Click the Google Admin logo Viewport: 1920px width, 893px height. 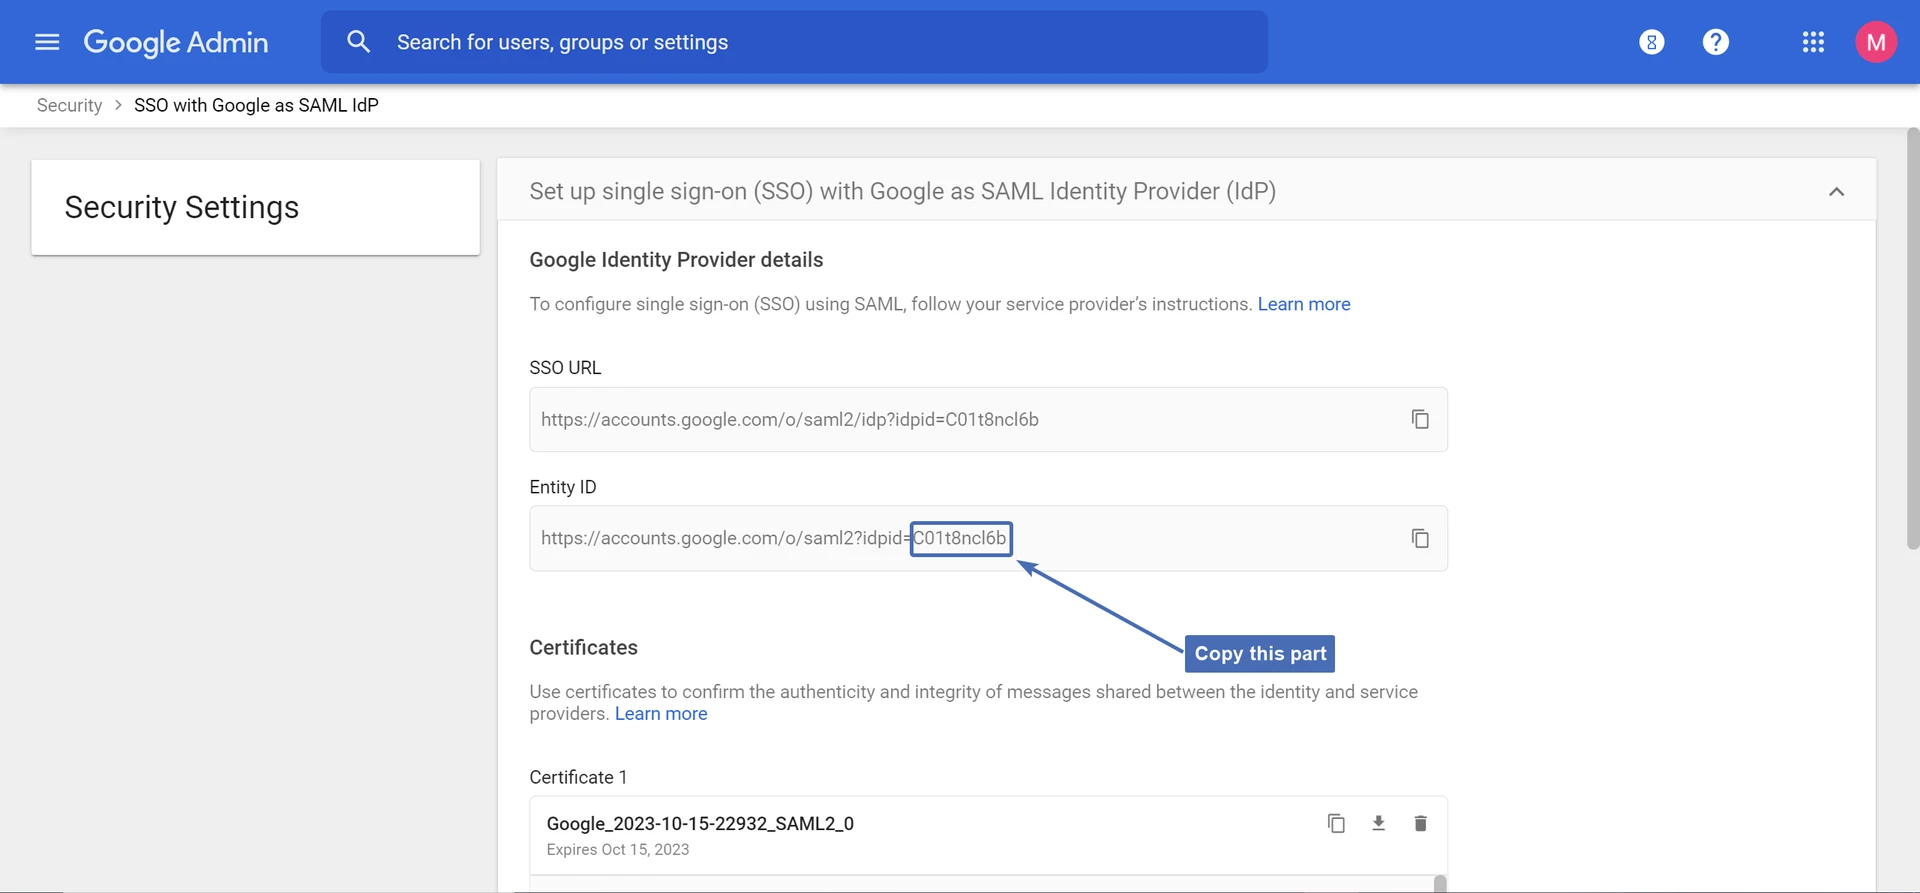pos(176,42)
